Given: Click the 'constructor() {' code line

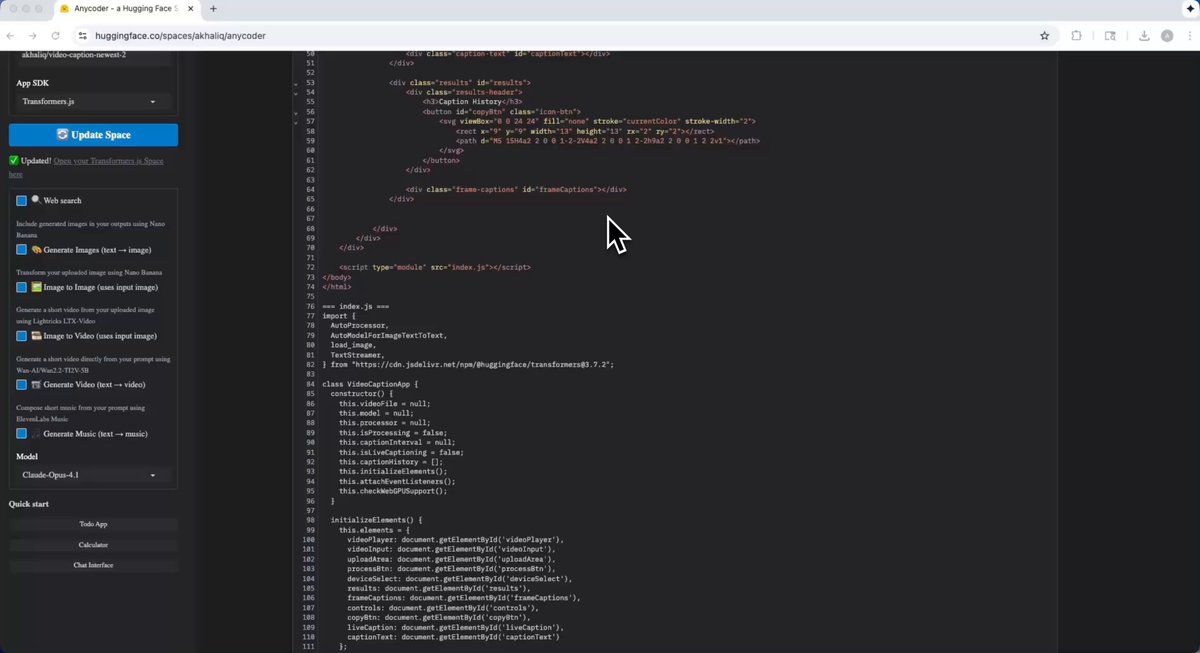Looking at the screenshot, I should pyautogui.click(x=361, y=394).
